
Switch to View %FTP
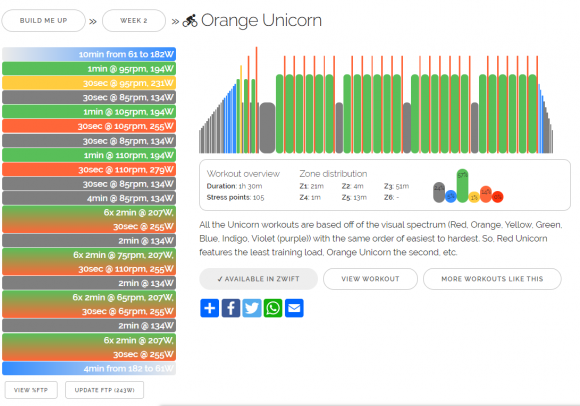pyautogui.click(x=31, y=390)
